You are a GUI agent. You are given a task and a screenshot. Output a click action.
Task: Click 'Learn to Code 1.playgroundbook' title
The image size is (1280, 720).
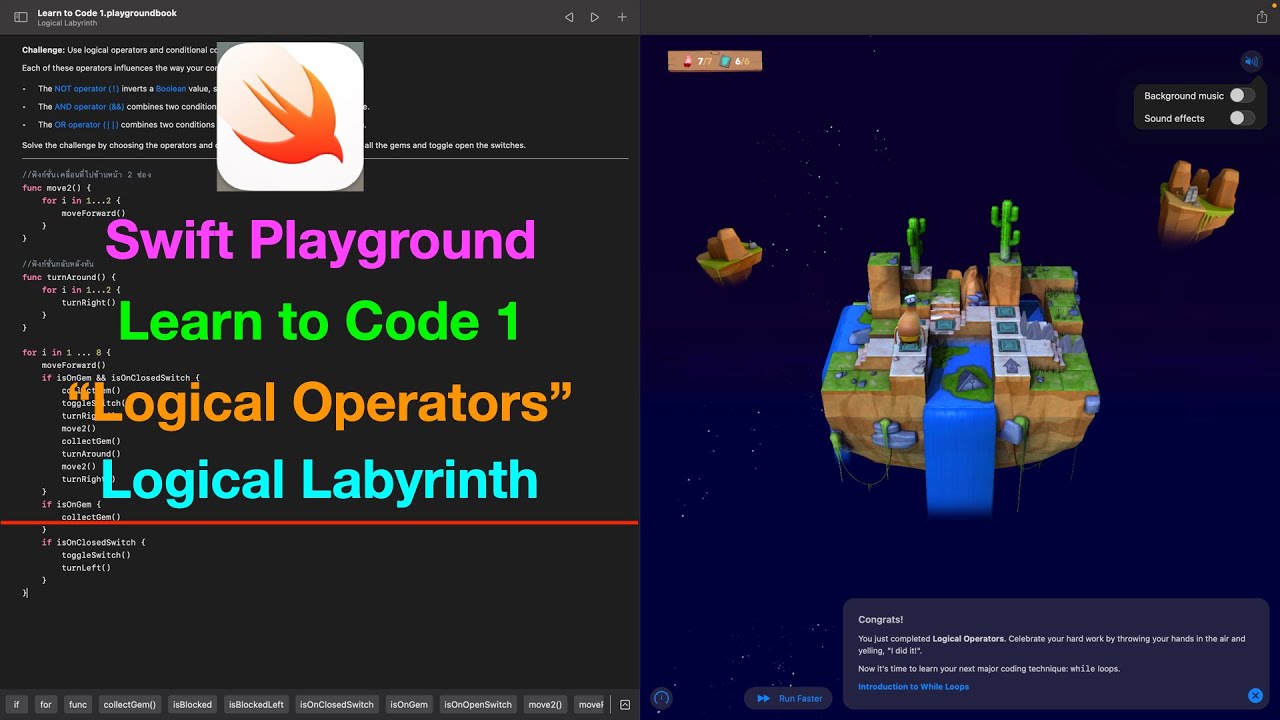point(107,12)
